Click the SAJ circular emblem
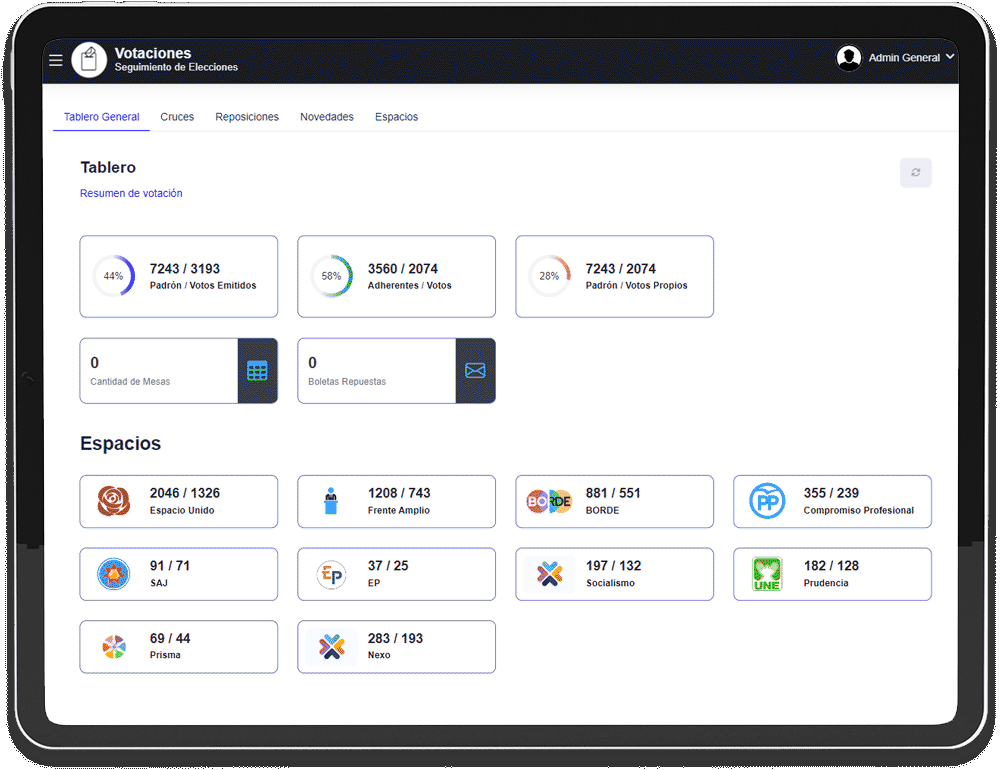 tap(114, 574)
